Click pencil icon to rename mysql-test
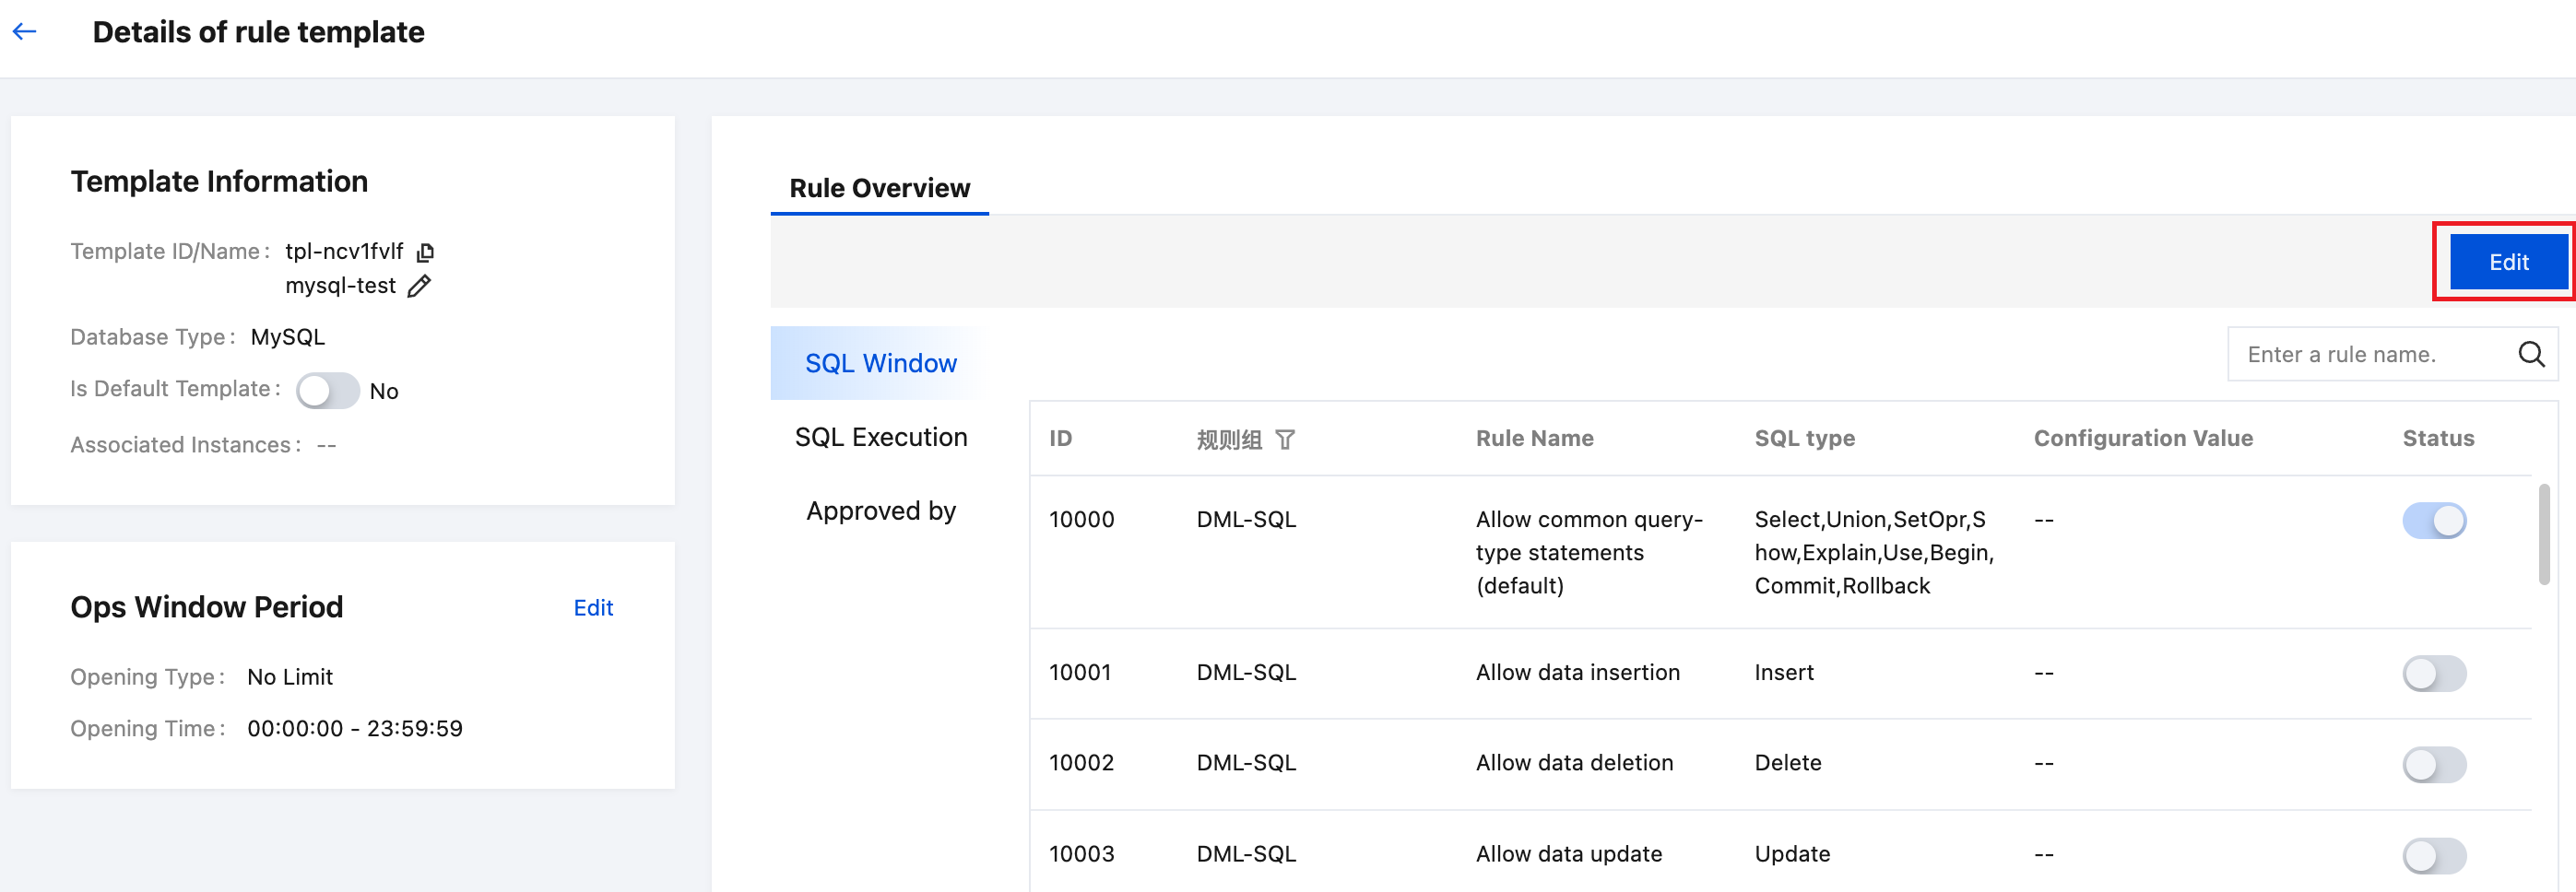Screen dimensions: 2576x892 click(x=420, y=287)
